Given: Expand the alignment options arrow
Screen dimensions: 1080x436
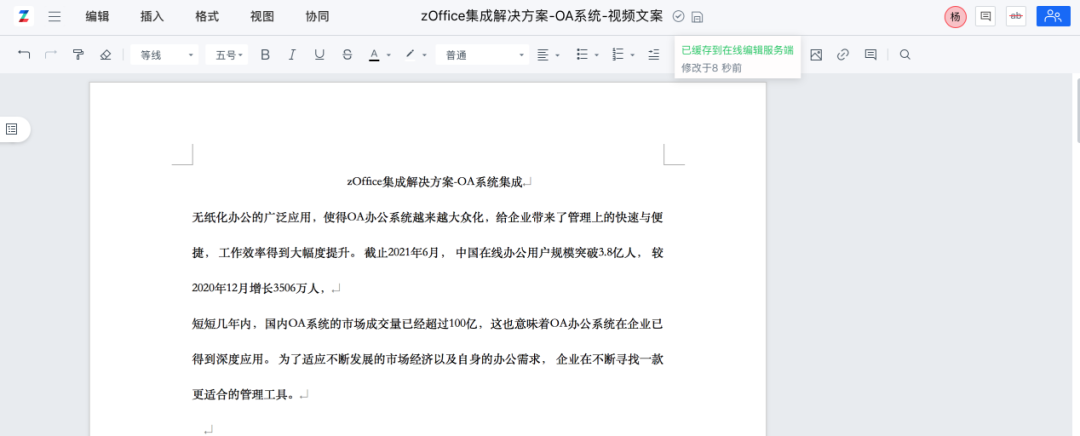Looking at the screenshot, I should [557, 55].
